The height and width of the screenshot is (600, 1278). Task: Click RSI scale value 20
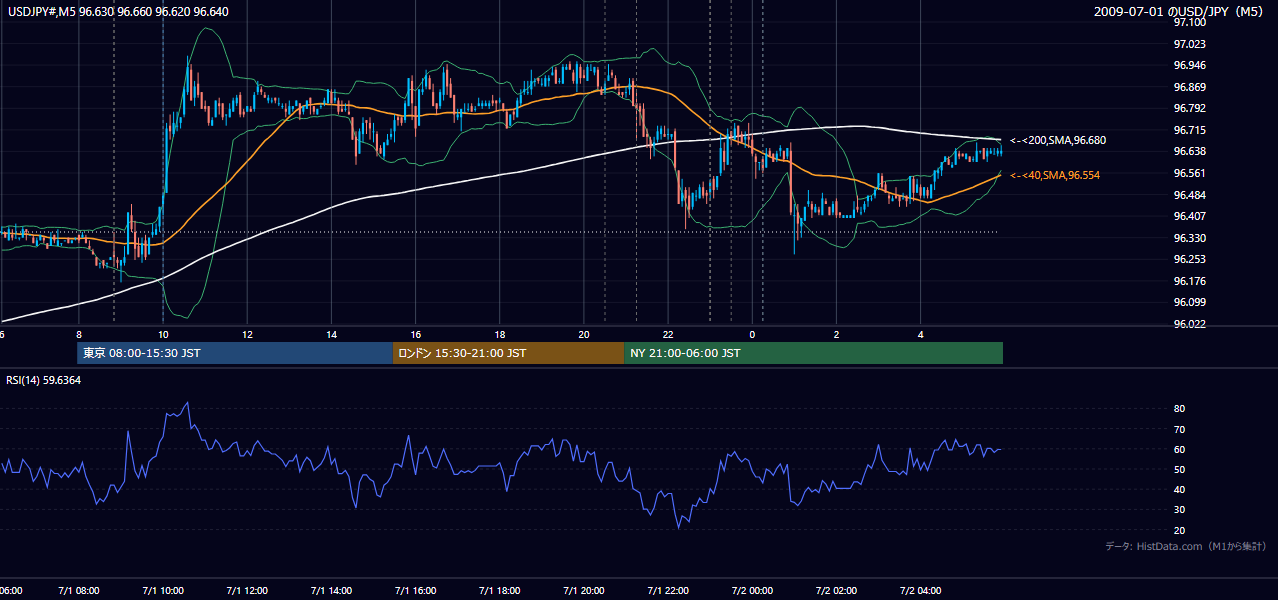tap(1179, 530)
